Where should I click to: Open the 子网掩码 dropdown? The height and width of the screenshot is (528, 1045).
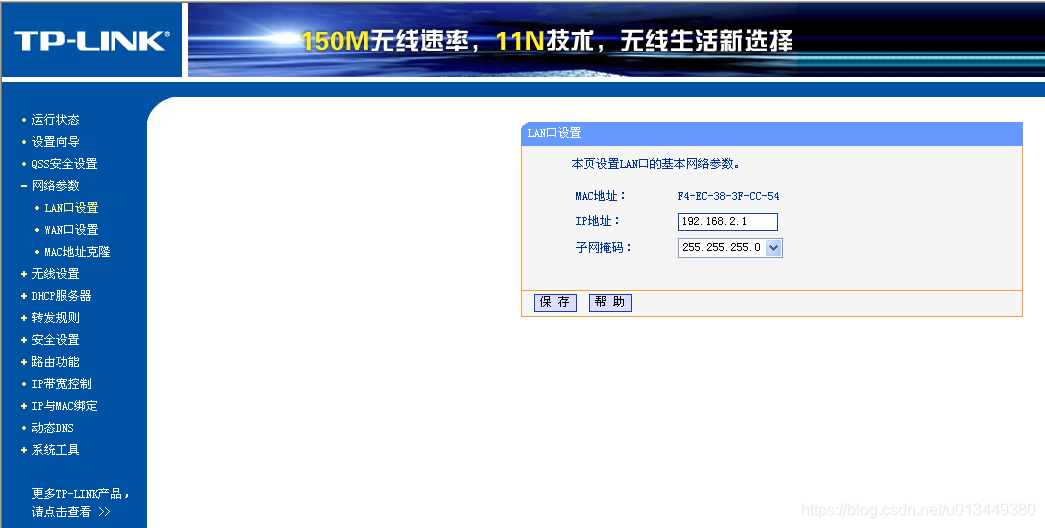point(730,247)
